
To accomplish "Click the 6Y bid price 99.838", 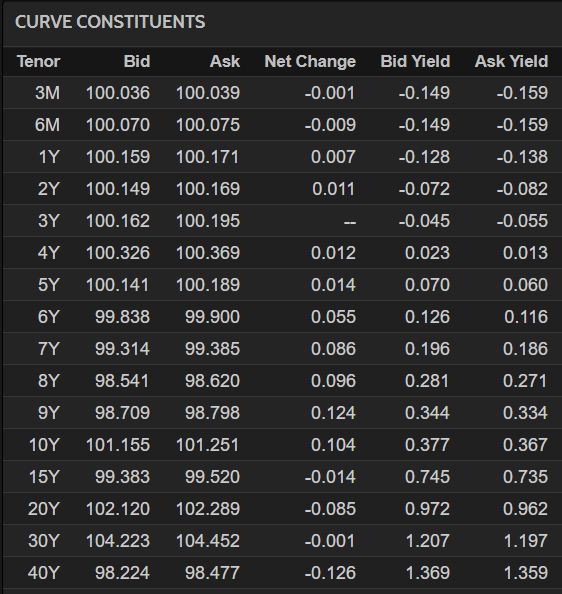I will tap(122, 317).
